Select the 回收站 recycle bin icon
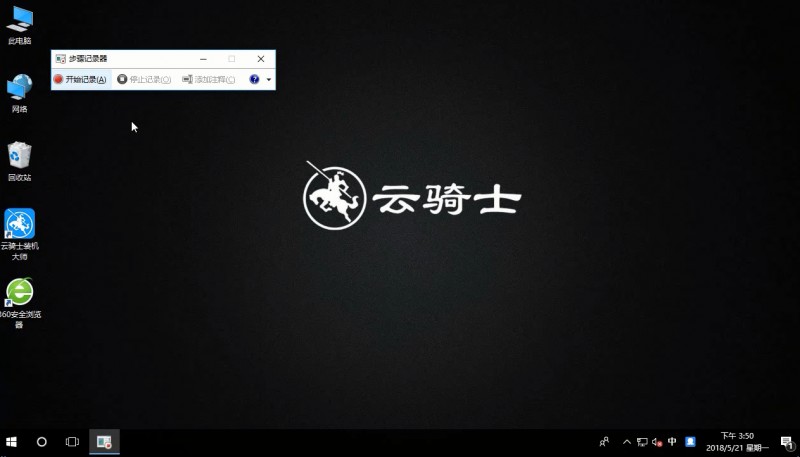800x457 pixels. click(20, 161)
